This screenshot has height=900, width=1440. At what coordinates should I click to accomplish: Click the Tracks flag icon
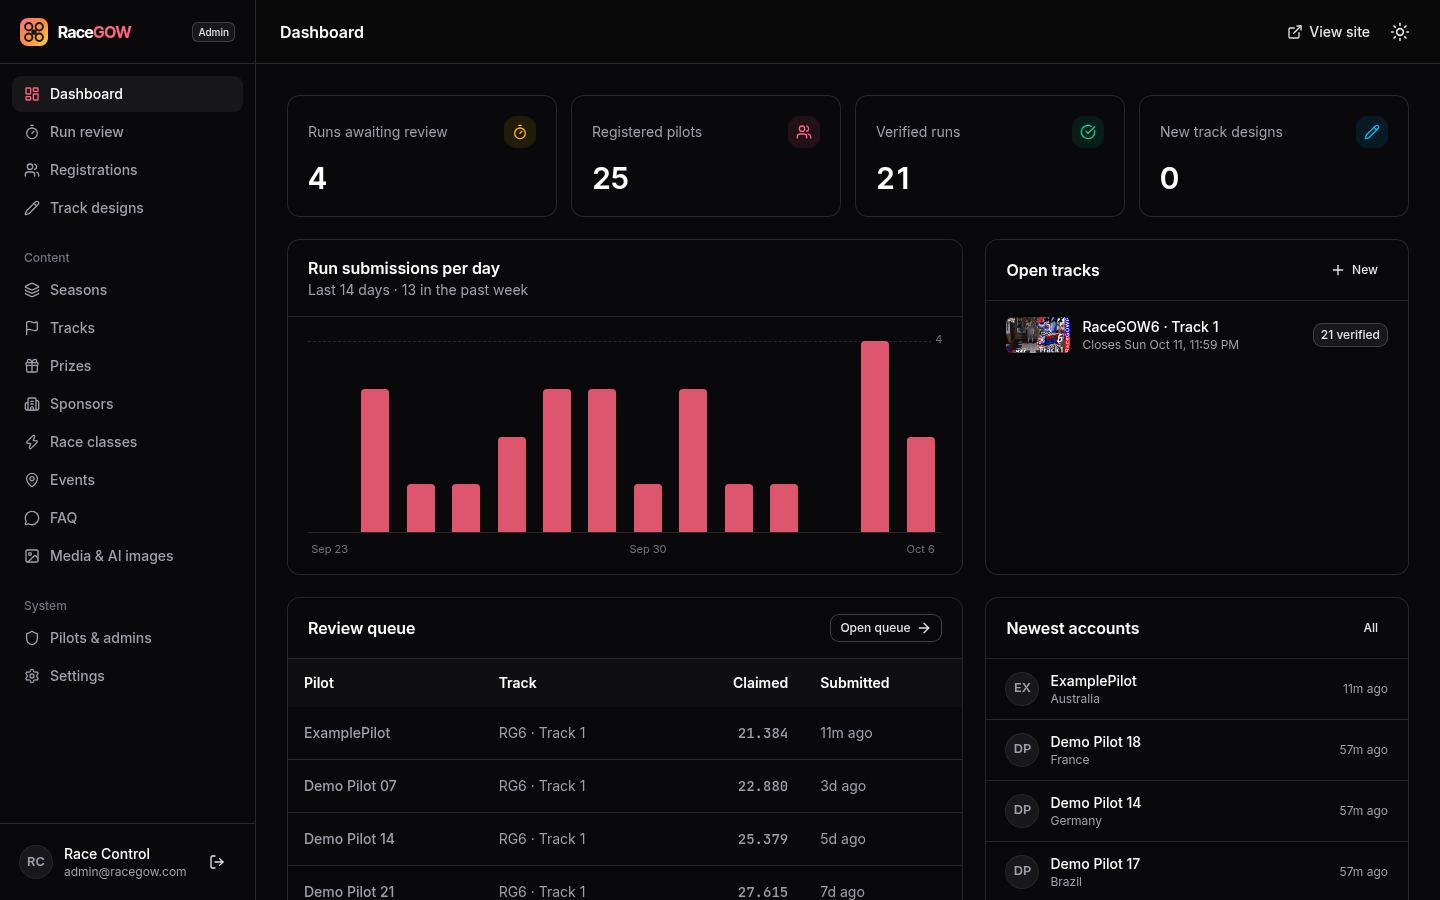tap(32, 328)
